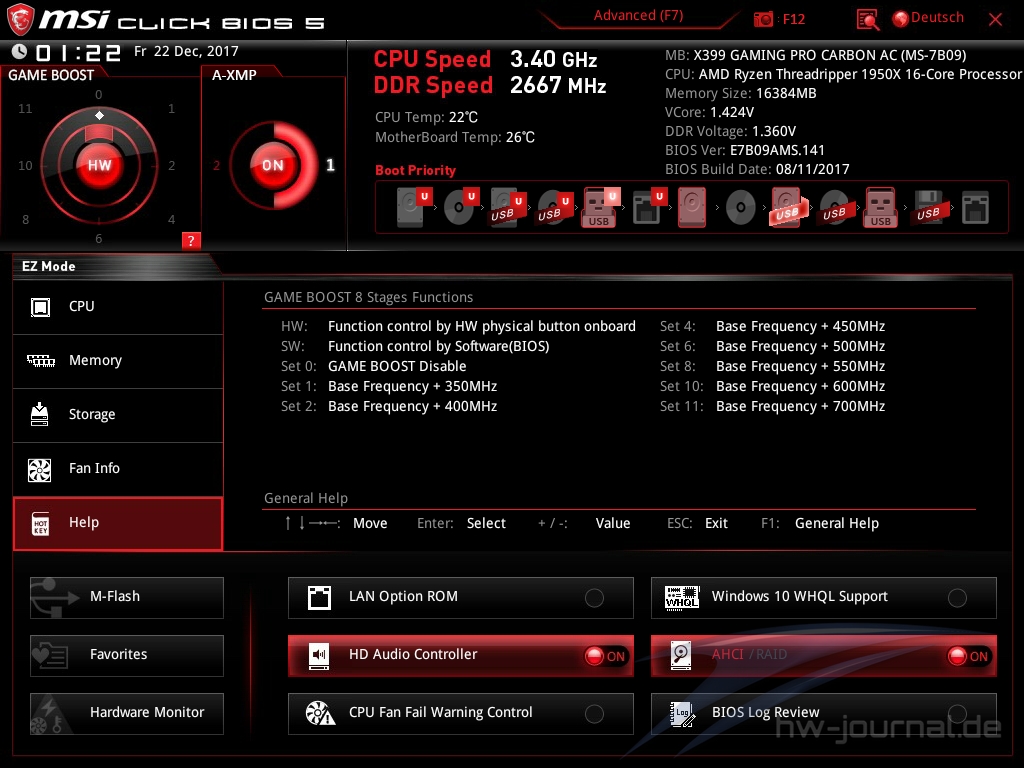
Task: Open Favorites
Action: 127,655
